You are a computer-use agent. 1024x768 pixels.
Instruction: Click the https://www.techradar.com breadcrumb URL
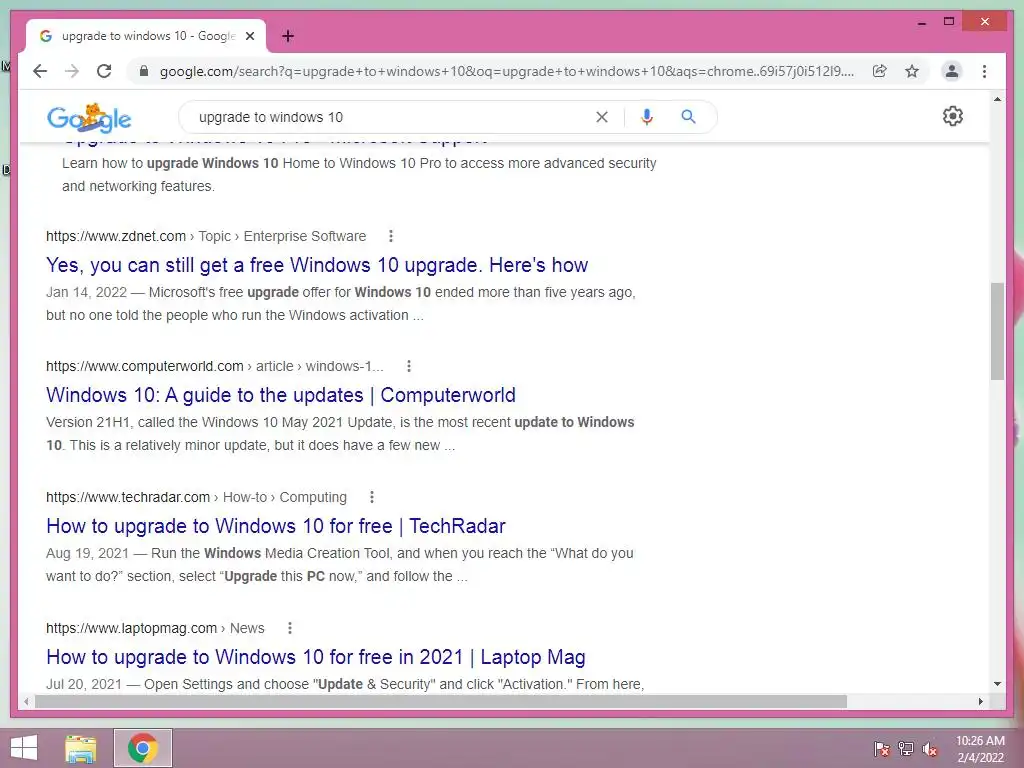coord(128,497)
